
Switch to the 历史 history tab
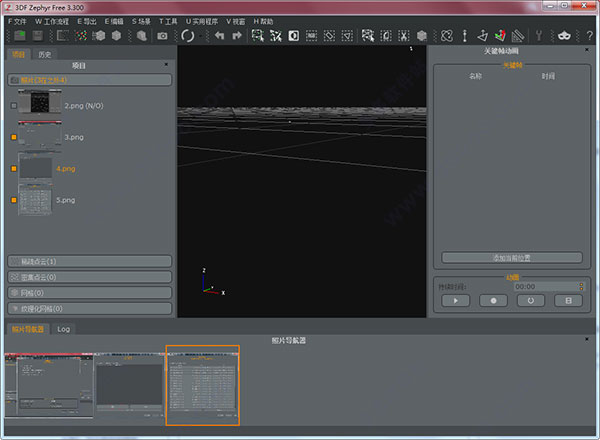tap(45, 54)
